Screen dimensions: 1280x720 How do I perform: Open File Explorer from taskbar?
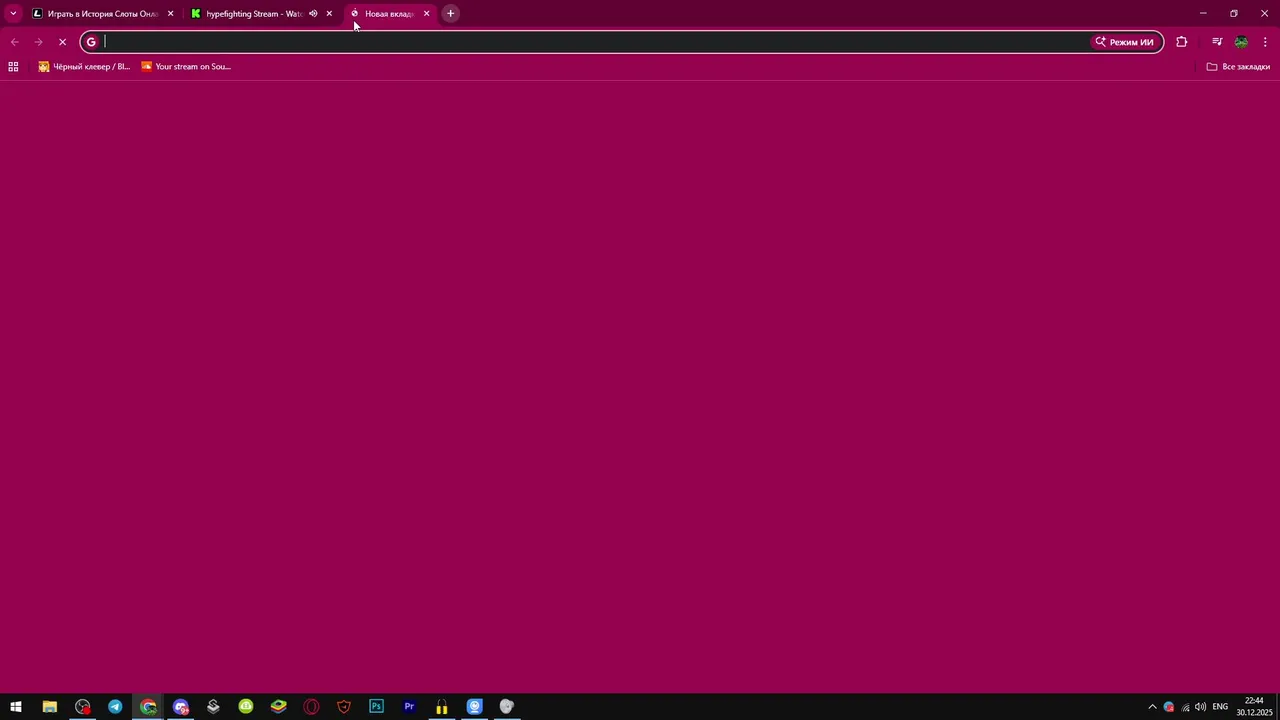point(49,707)
